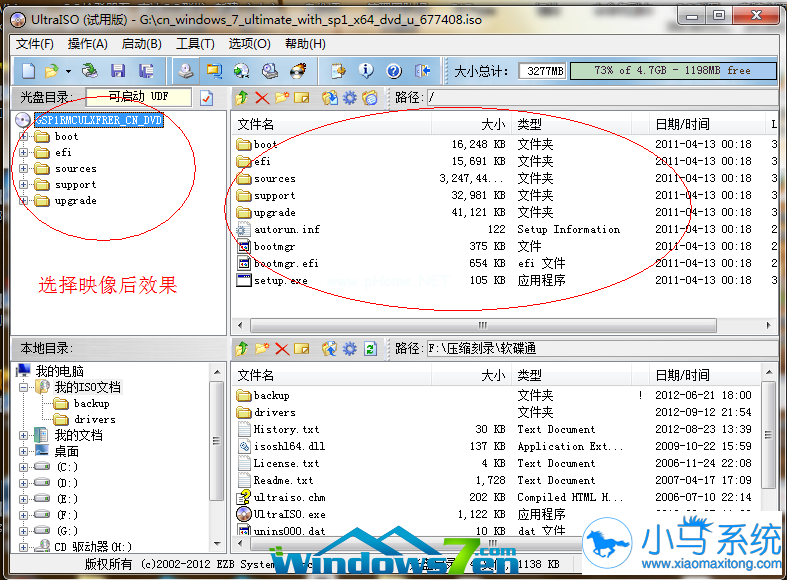This screenshot has height=580, width=787.
Task: Refresh local directory with green arrows icon
Action: (370, 348)
